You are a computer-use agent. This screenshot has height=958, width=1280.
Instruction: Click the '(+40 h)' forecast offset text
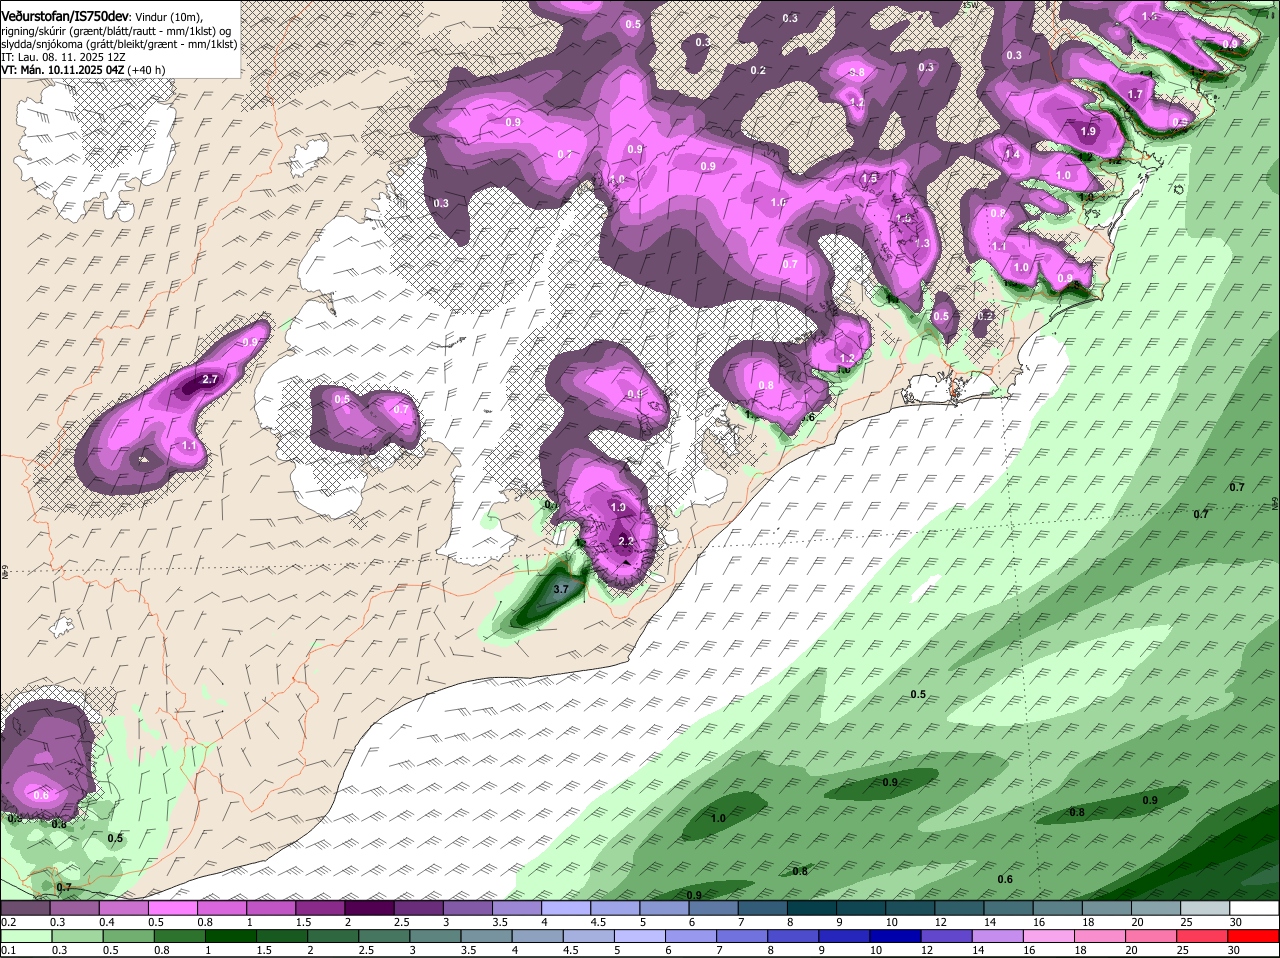click(146, 70)
